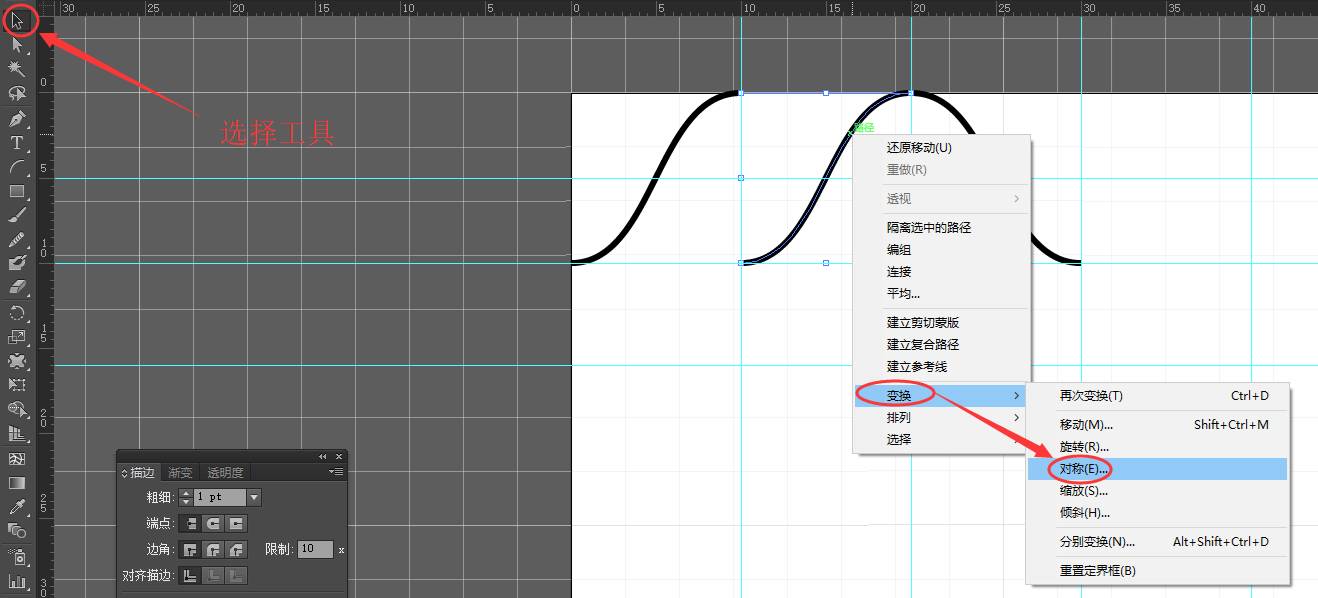Select the Free Transform tool
Image resolution: width=1318 pixels, height=598 pixels.
tap(17, 385)
